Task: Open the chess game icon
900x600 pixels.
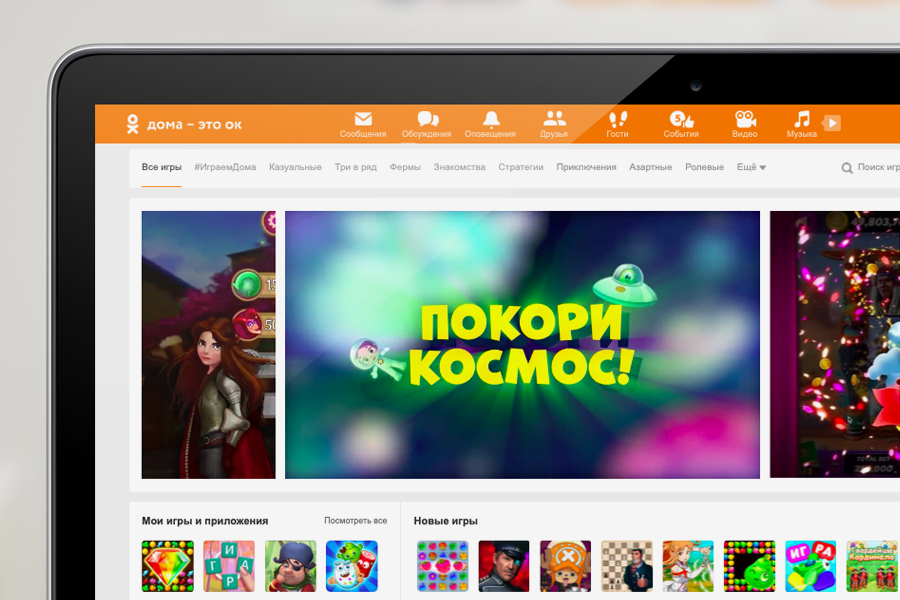Action: [627, 566]
